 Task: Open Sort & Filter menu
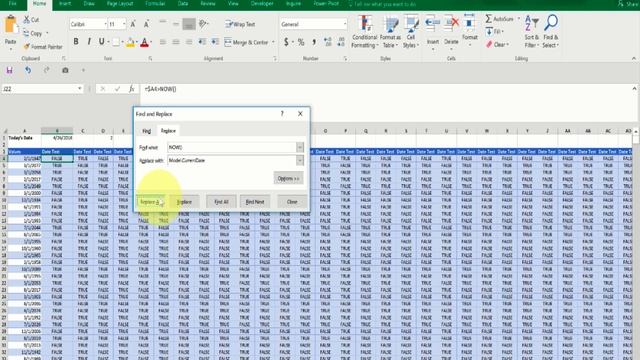[531, 32]
